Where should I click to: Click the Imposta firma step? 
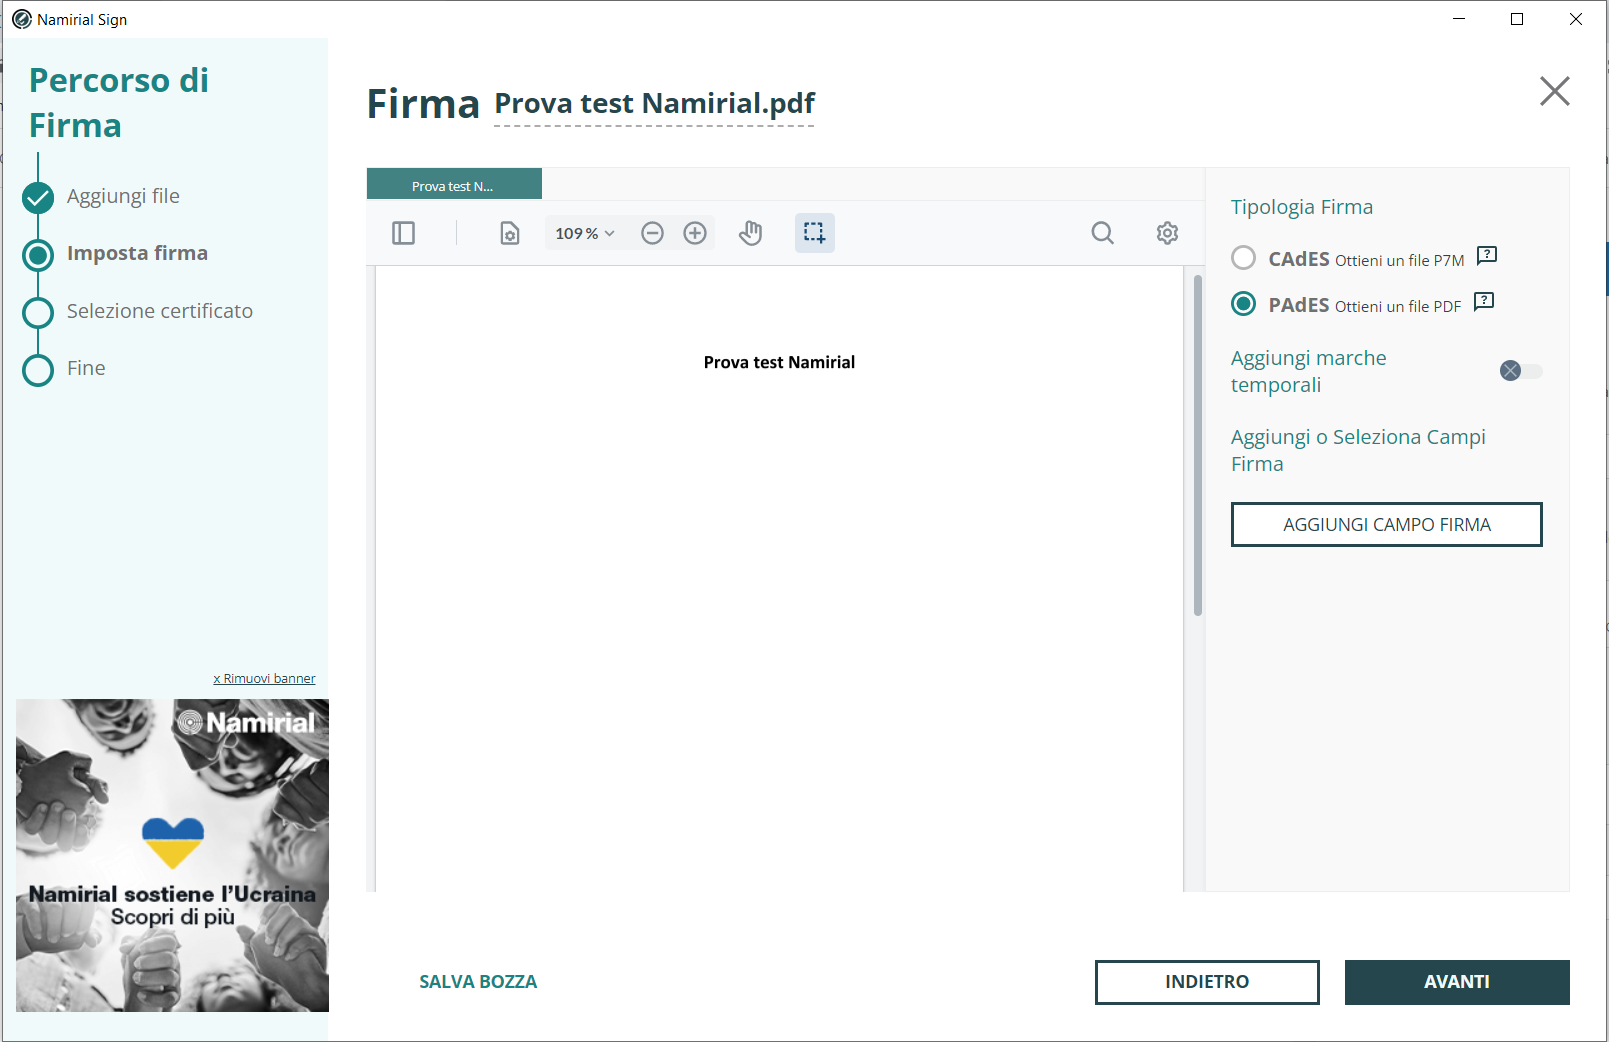[137, 253]
